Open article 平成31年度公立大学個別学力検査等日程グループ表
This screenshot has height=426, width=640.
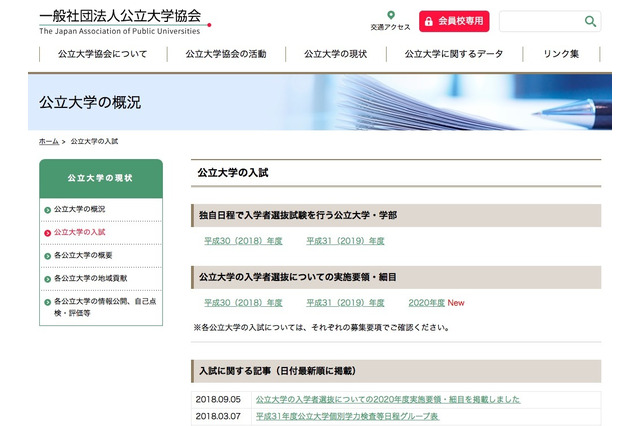pos(347,417)
